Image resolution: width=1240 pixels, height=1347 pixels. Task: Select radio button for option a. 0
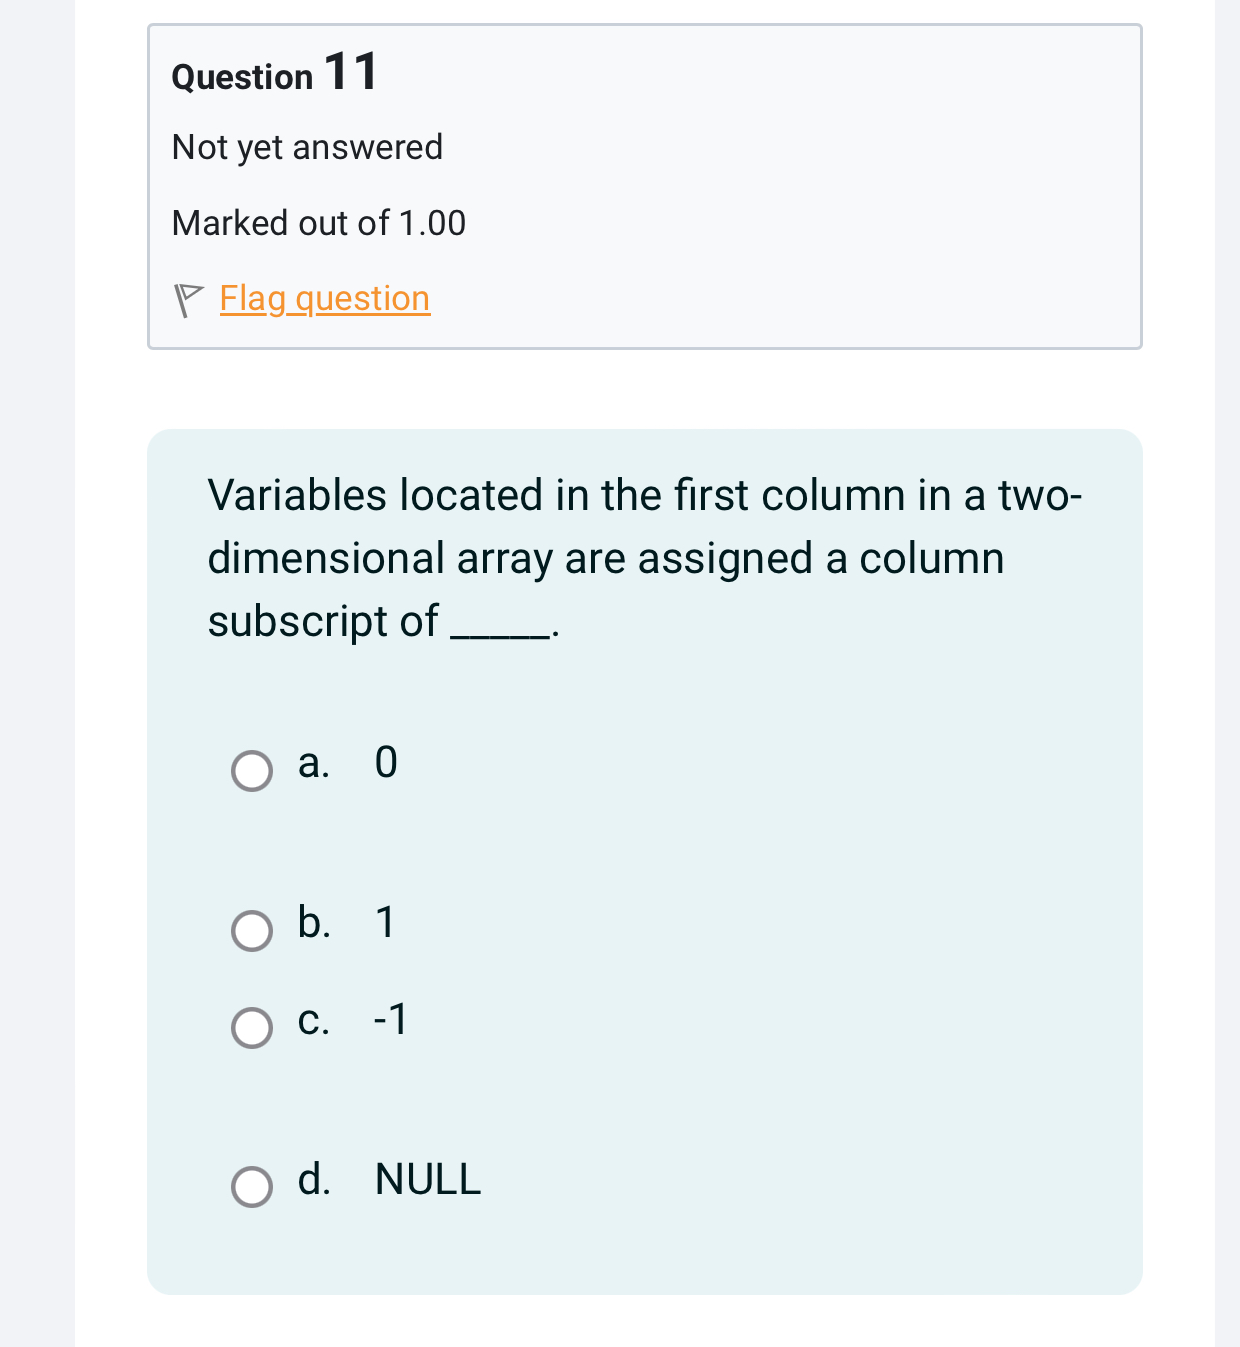point(253,770)
